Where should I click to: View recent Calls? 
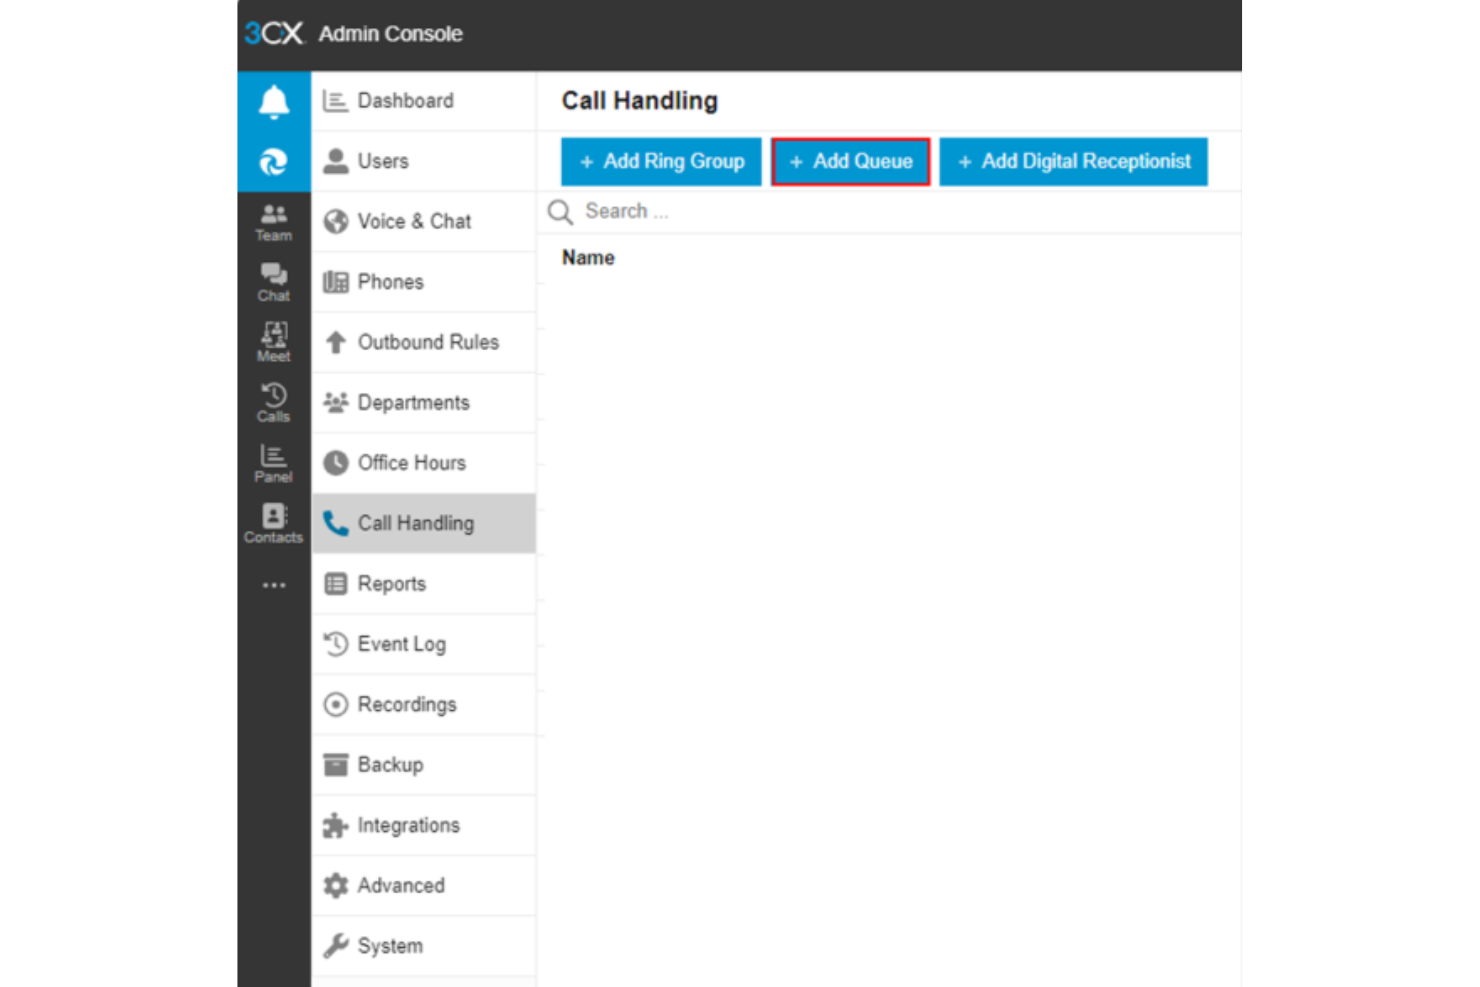(272, 402)
